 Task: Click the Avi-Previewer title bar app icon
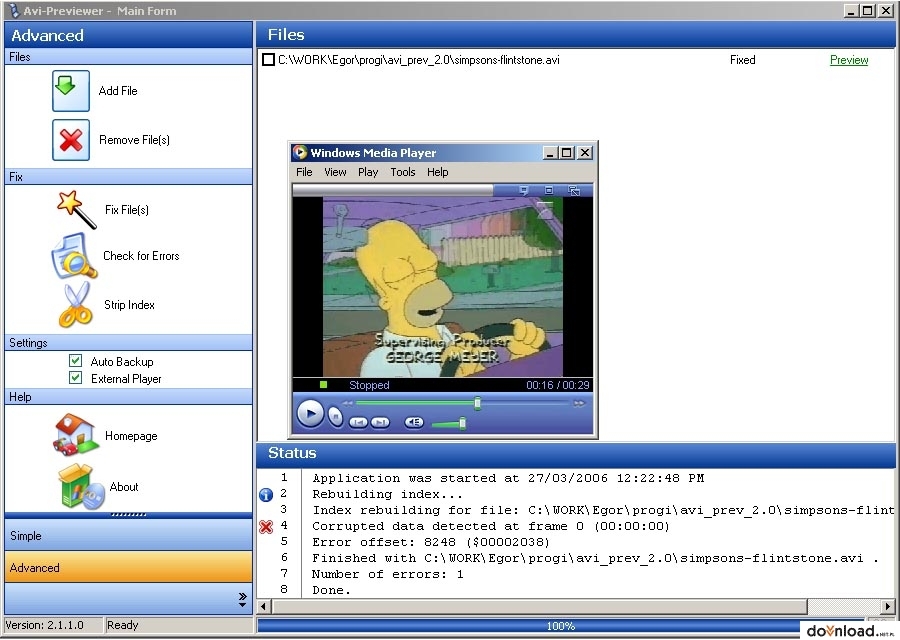[x=14, y=10]
